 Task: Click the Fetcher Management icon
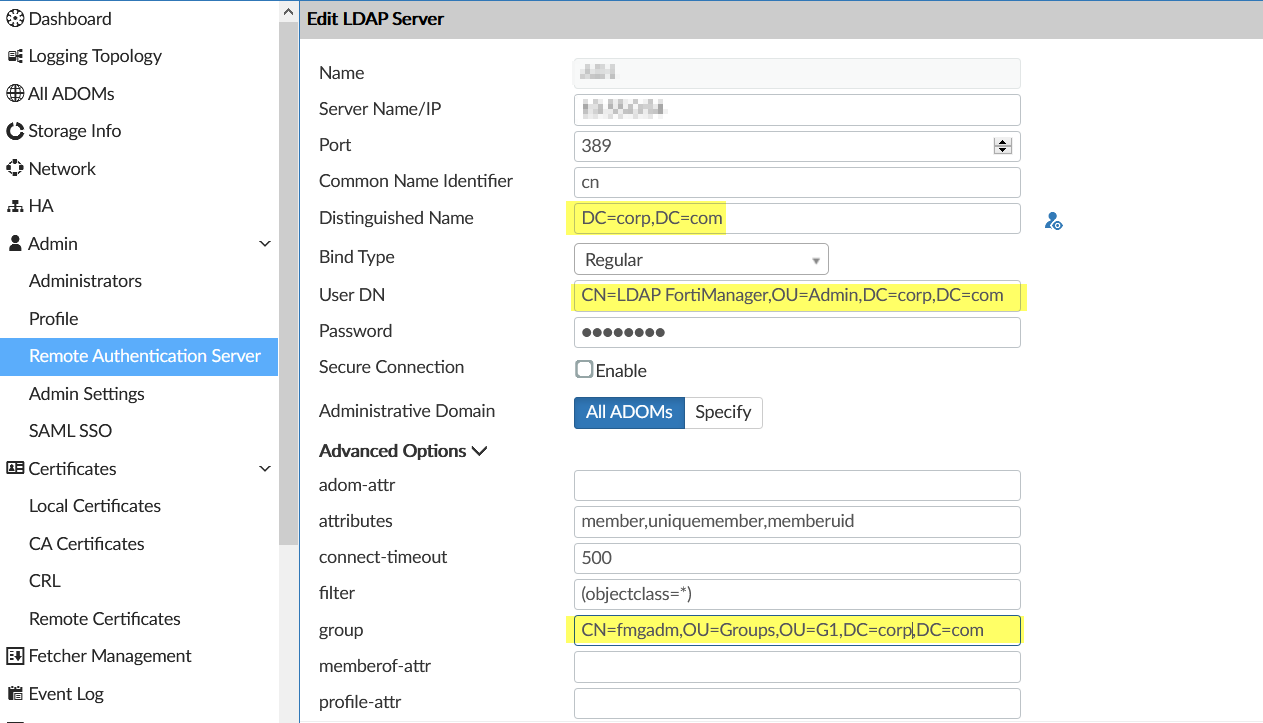(15, 656)
